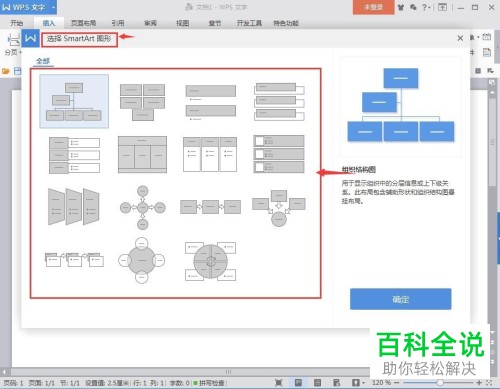Select the picture list with gray bars
The image size is (500, 389).
[279, 154]
